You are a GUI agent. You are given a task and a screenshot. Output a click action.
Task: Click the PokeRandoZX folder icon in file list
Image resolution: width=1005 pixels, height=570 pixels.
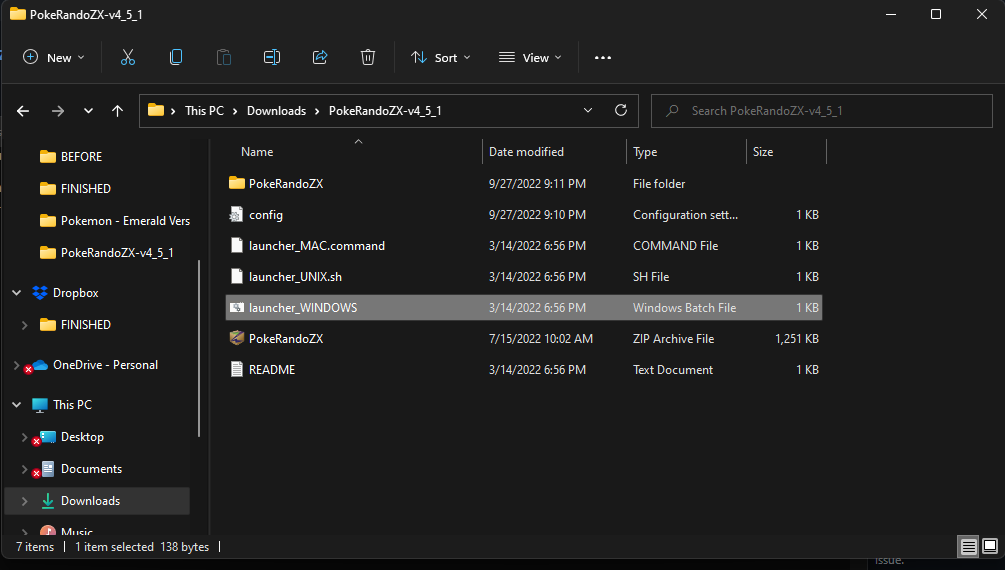click(x=237, y=183)
